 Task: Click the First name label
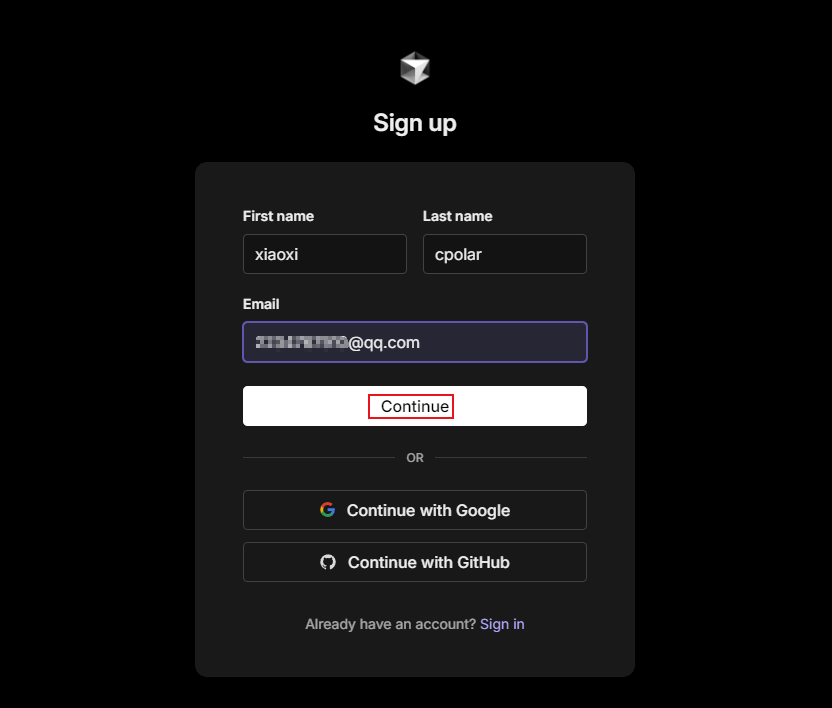[278, 216]
